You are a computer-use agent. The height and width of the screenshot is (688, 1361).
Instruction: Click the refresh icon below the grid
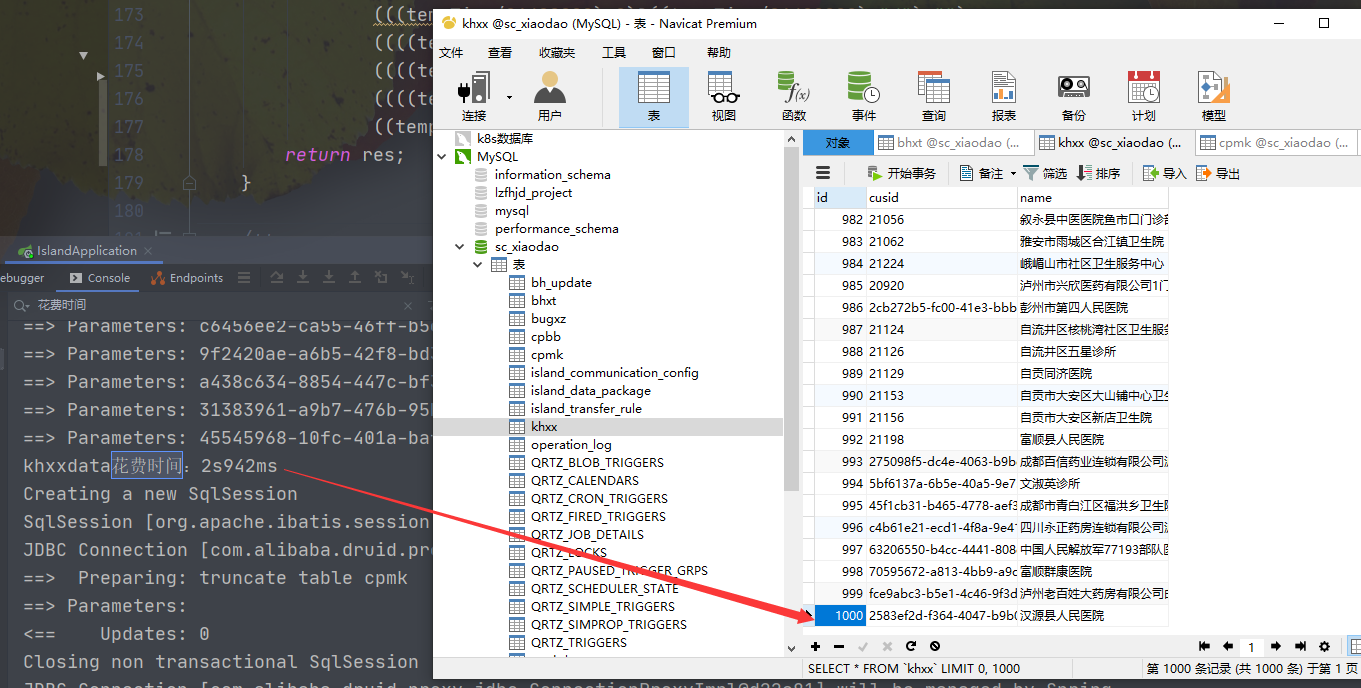coord(911,647)
